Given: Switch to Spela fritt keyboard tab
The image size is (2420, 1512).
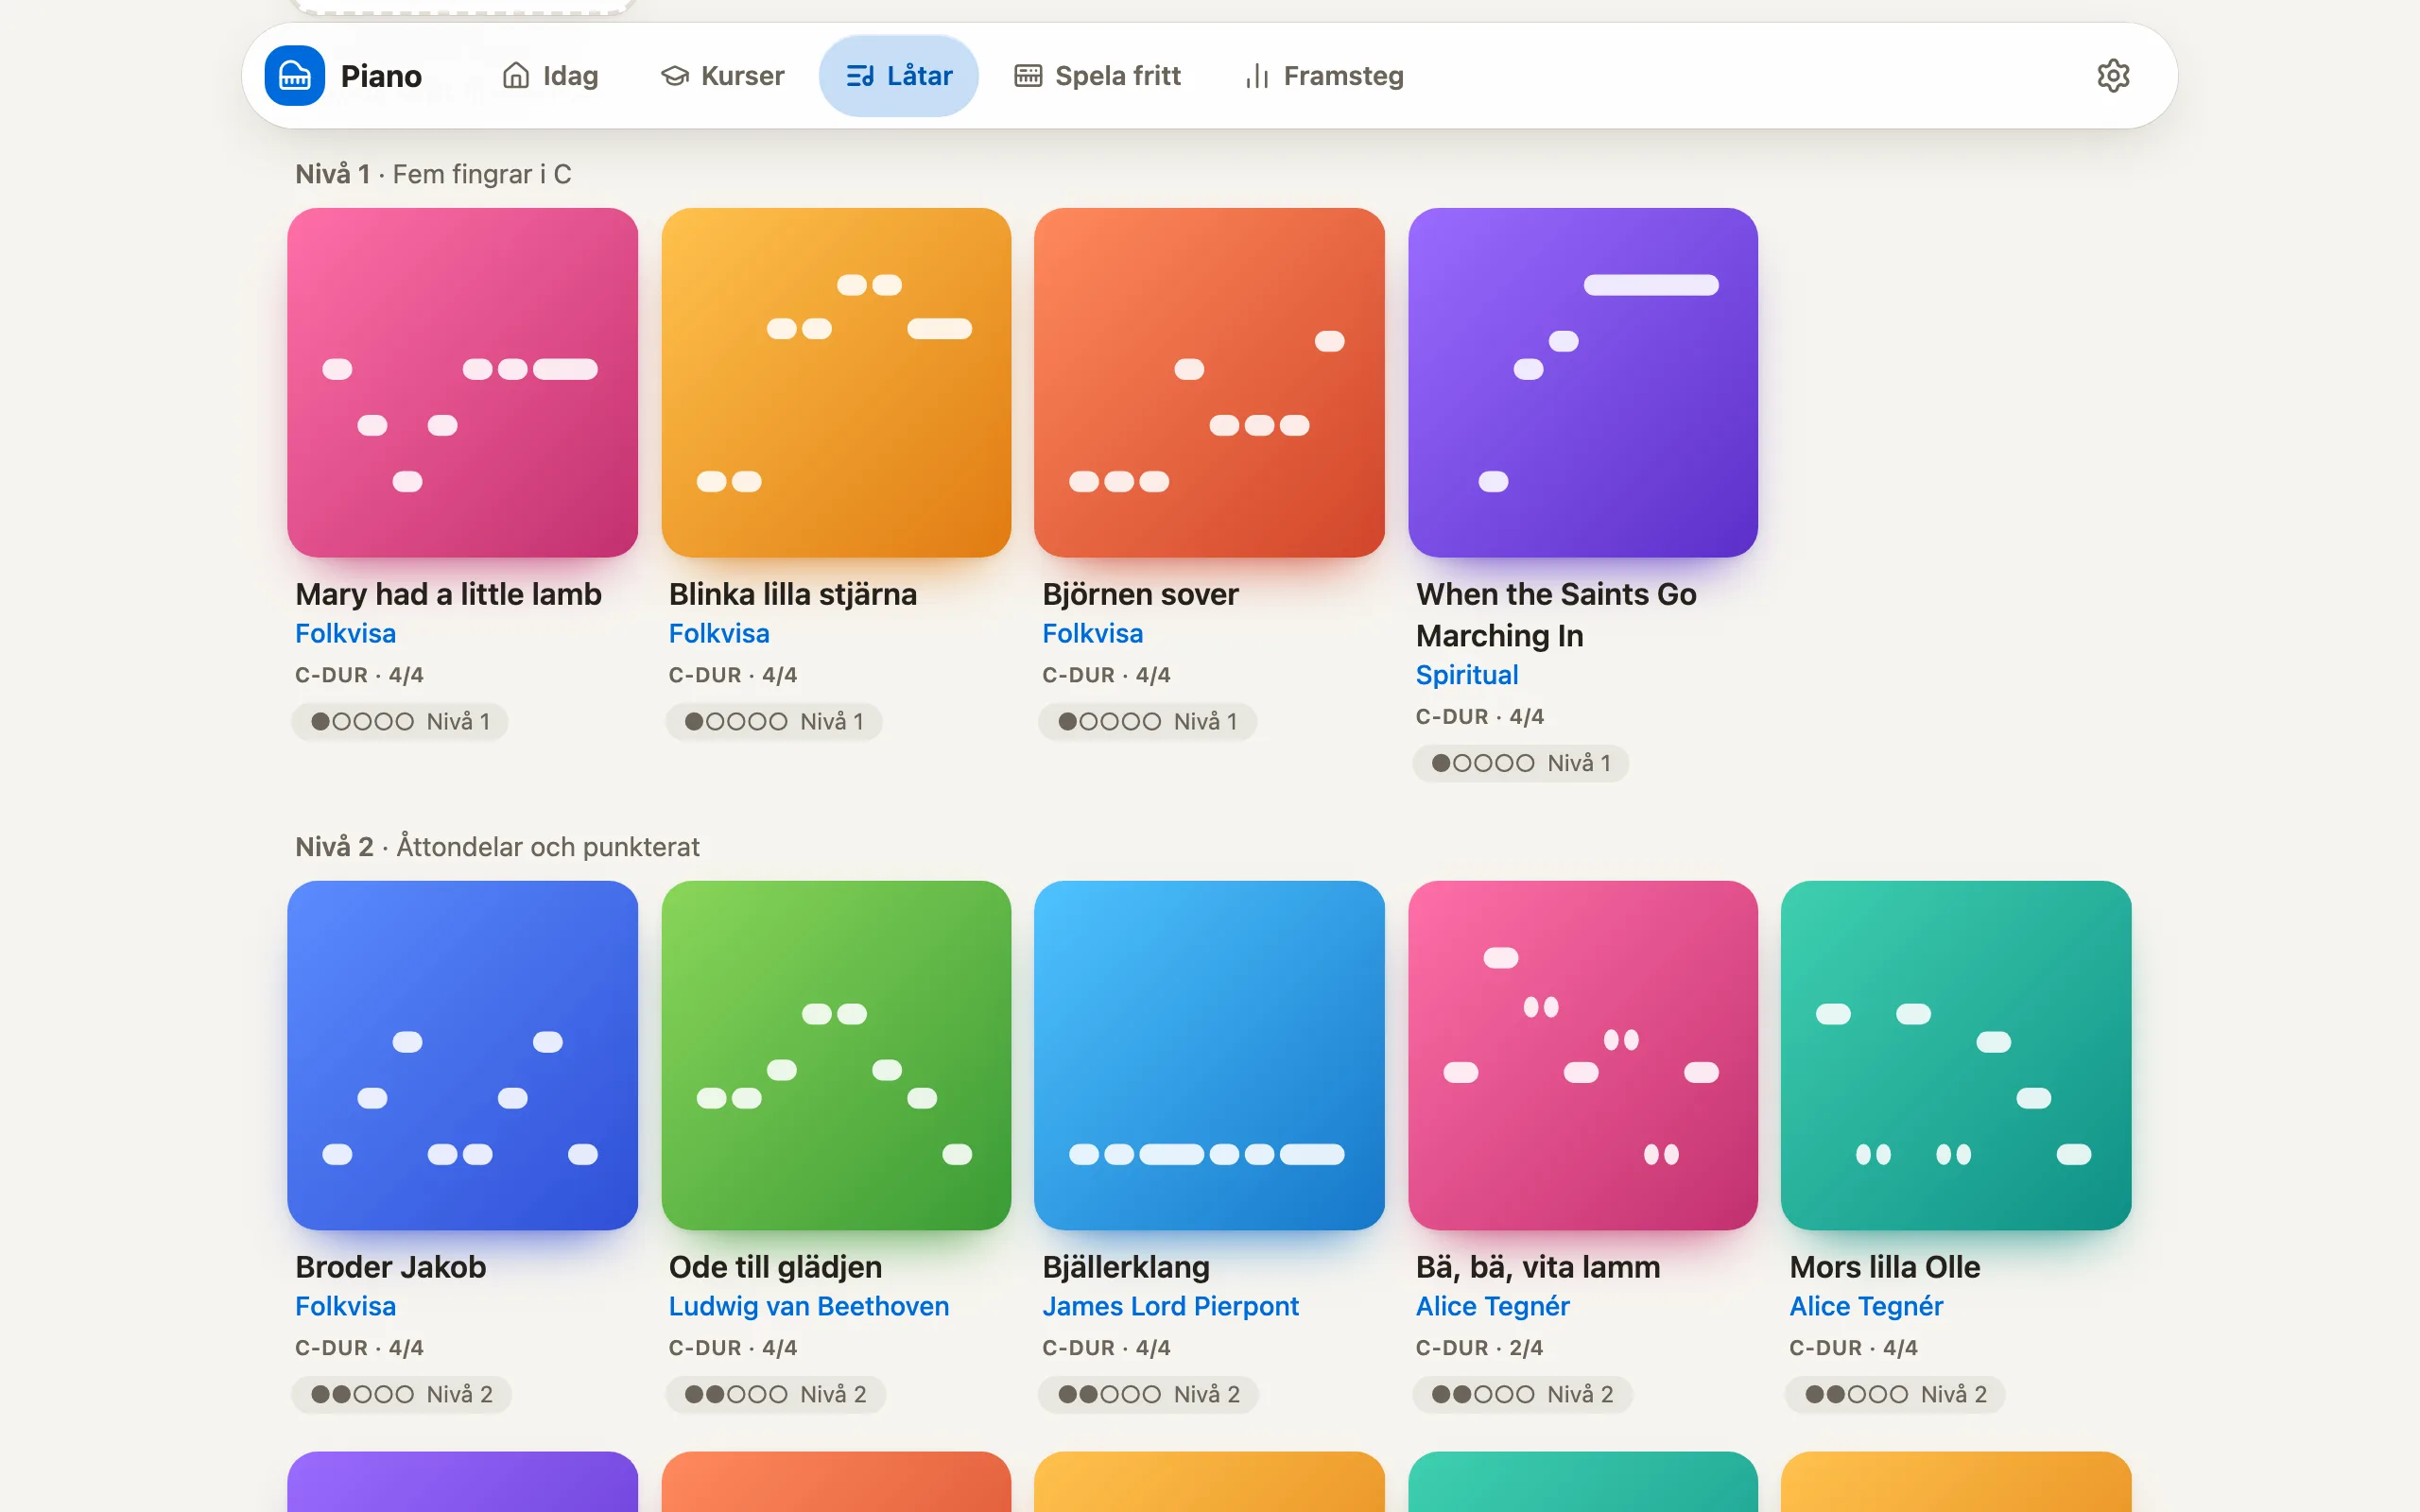Looking at the screenshot, I should tap(1097, 76).
